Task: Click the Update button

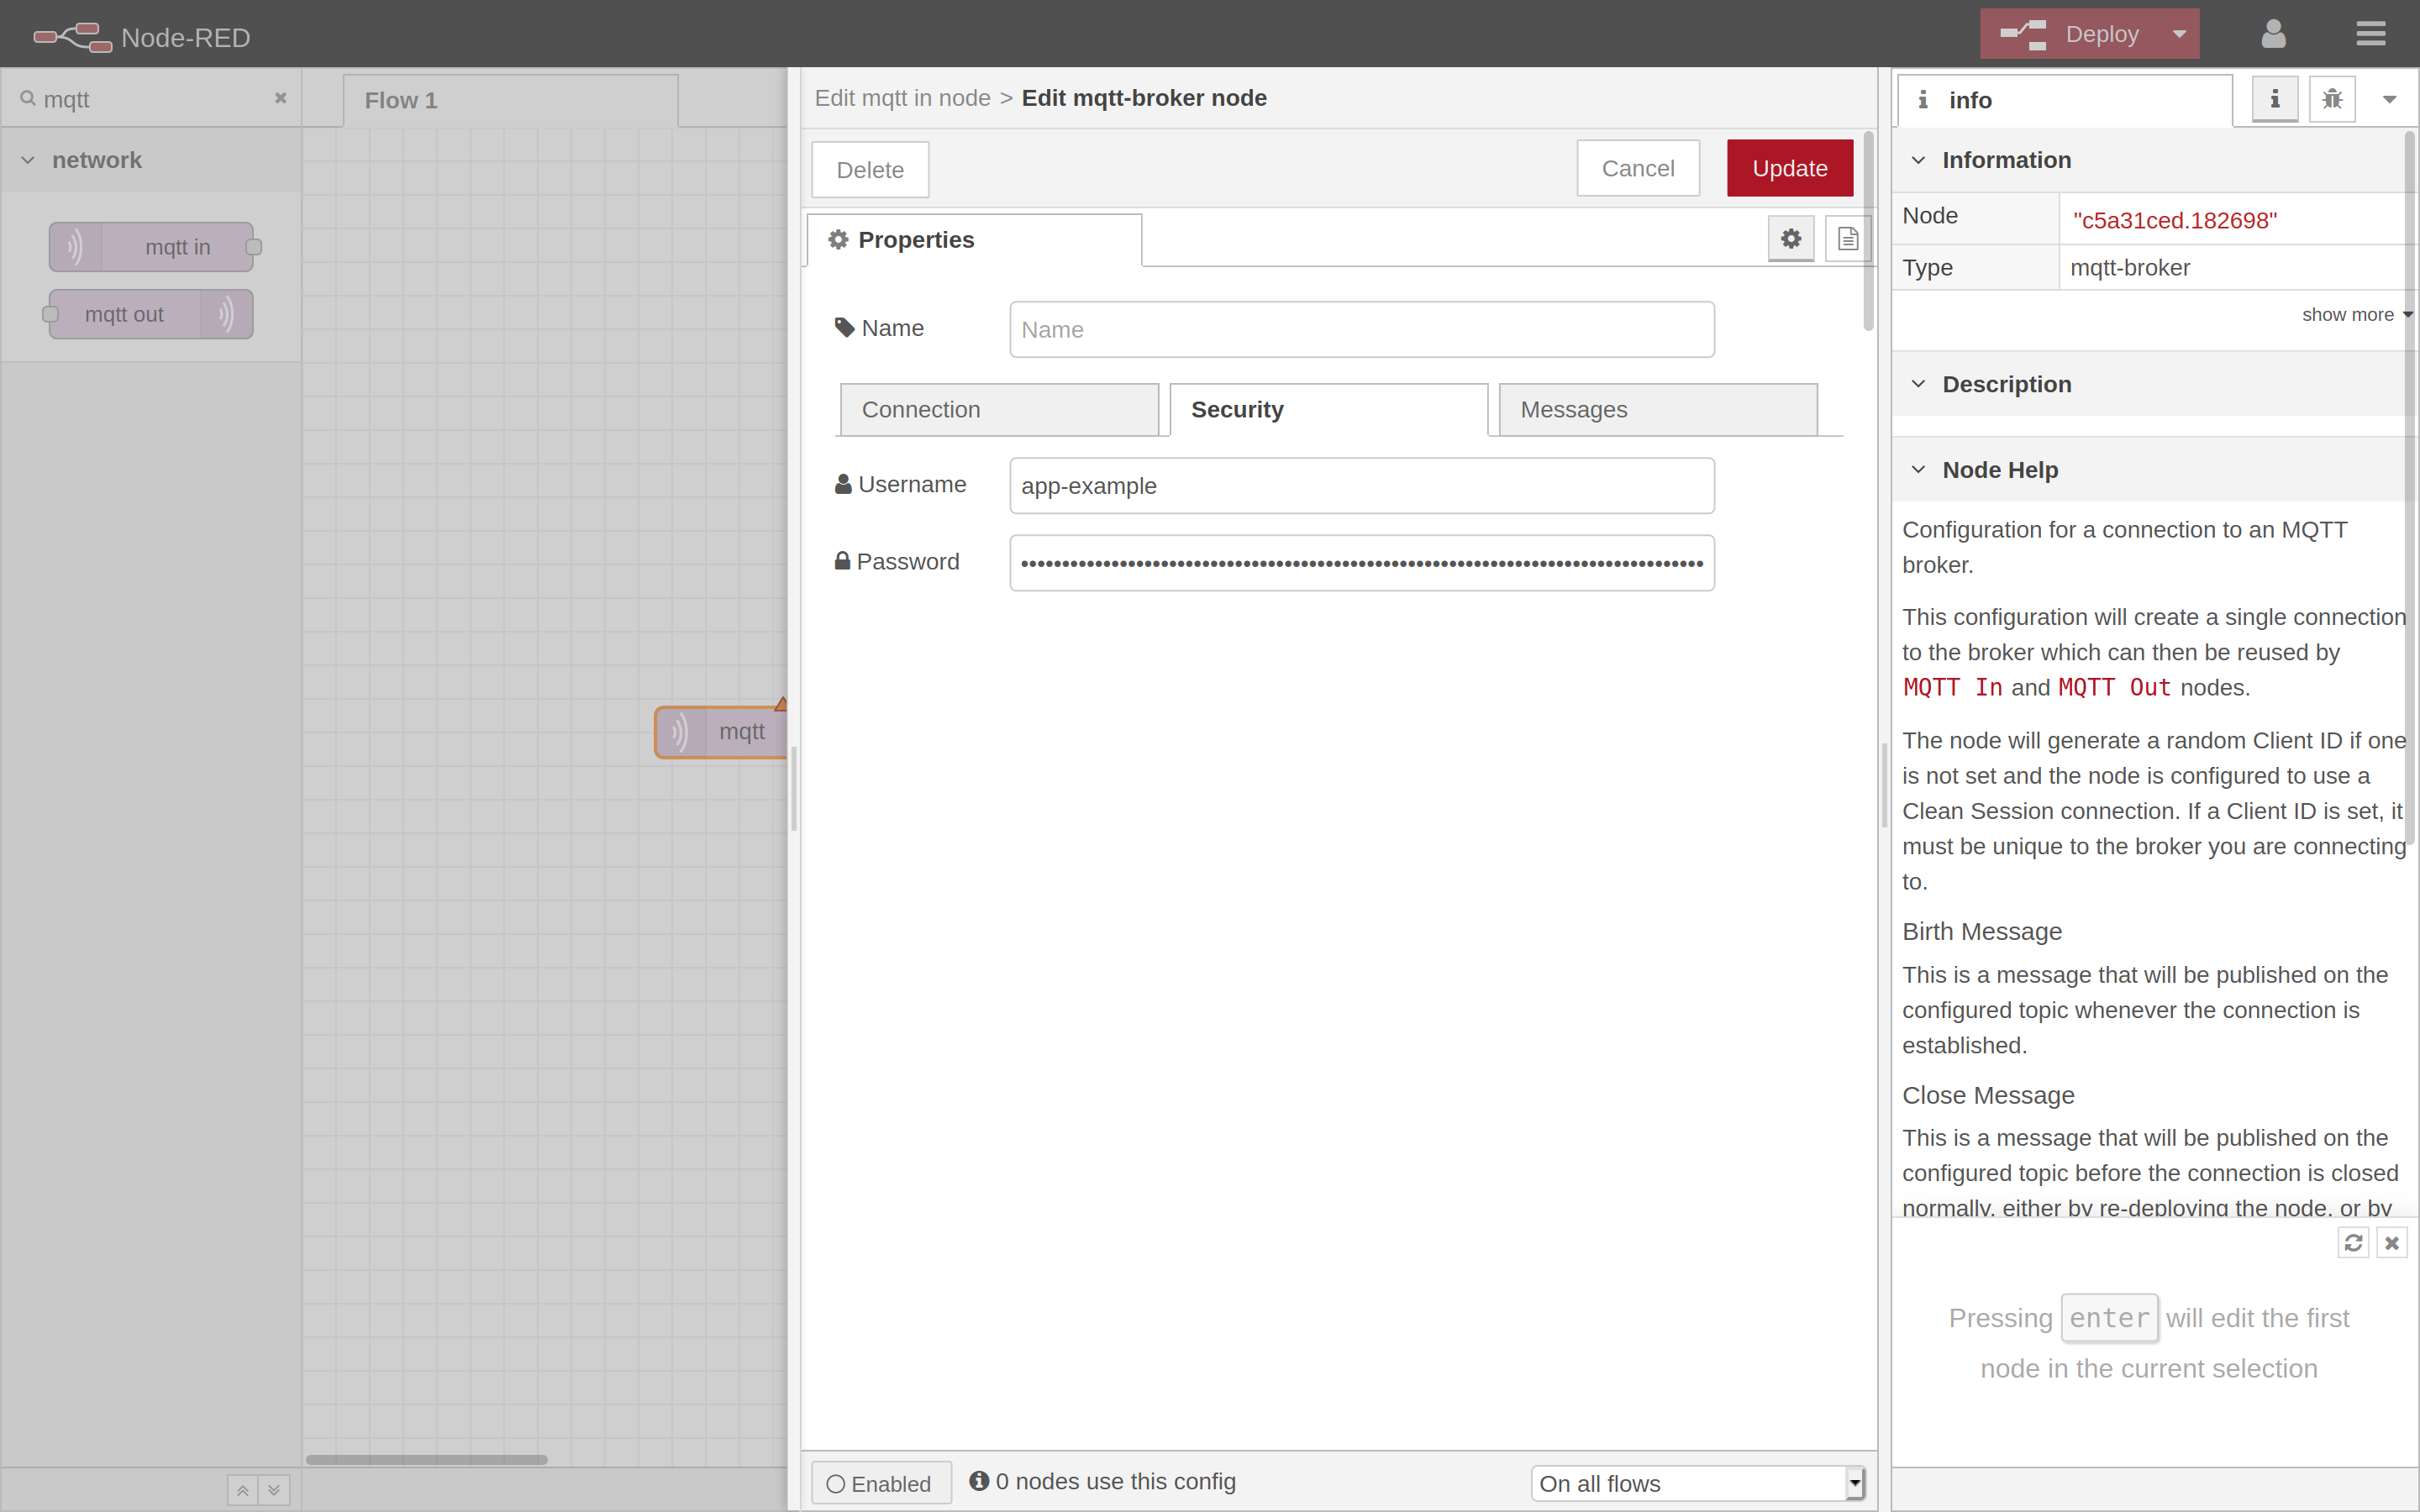Action: click(1789, 168)
